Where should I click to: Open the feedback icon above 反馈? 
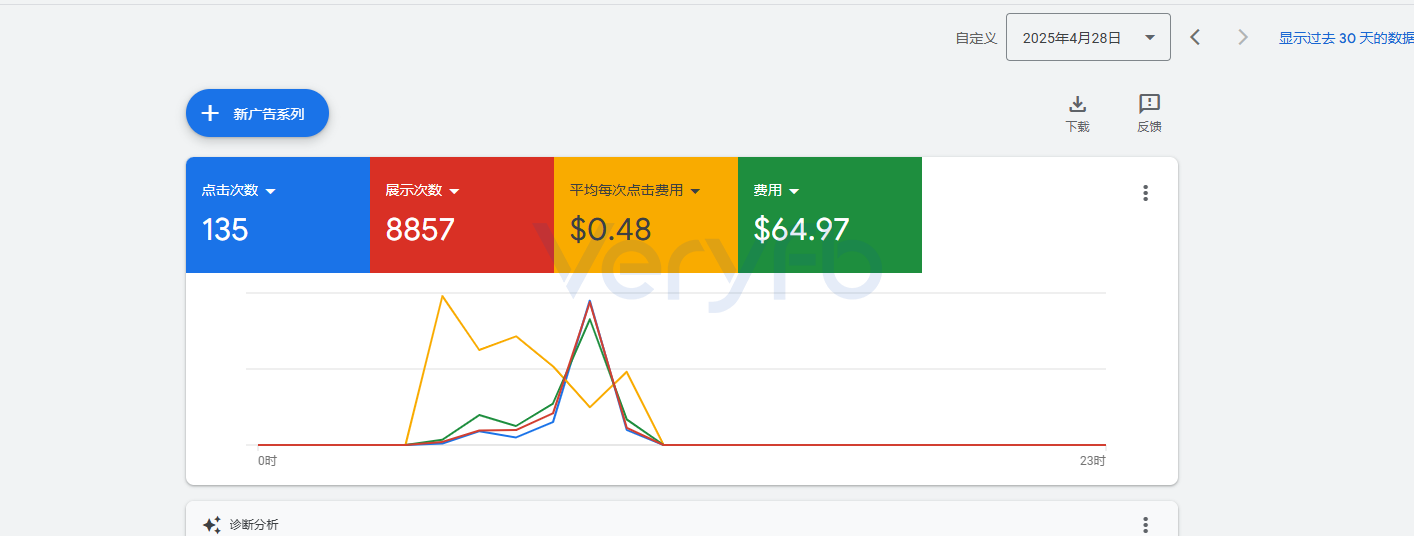pyautogui.click(x=1149, y=104)
